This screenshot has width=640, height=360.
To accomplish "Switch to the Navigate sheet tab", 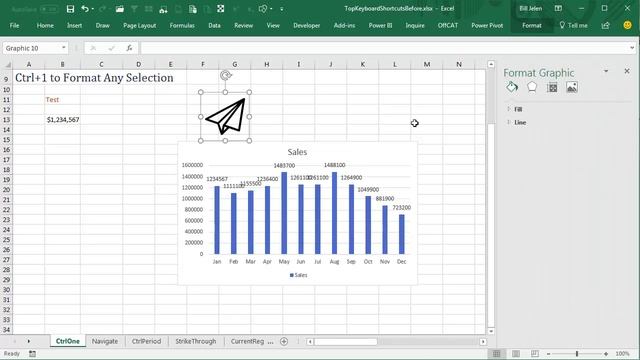I will 105,341.
